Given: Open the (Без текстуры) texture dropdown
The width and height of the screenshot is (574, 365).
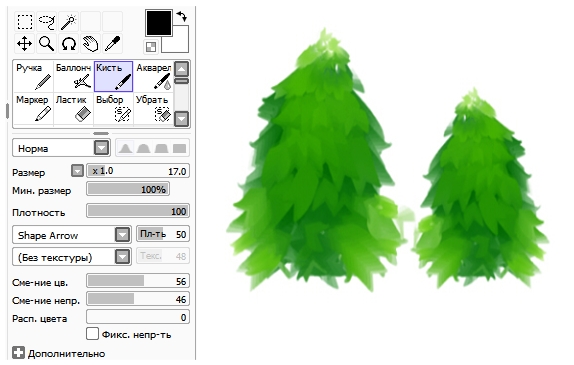Looking at the screenshot, I should tap(72, 257).
